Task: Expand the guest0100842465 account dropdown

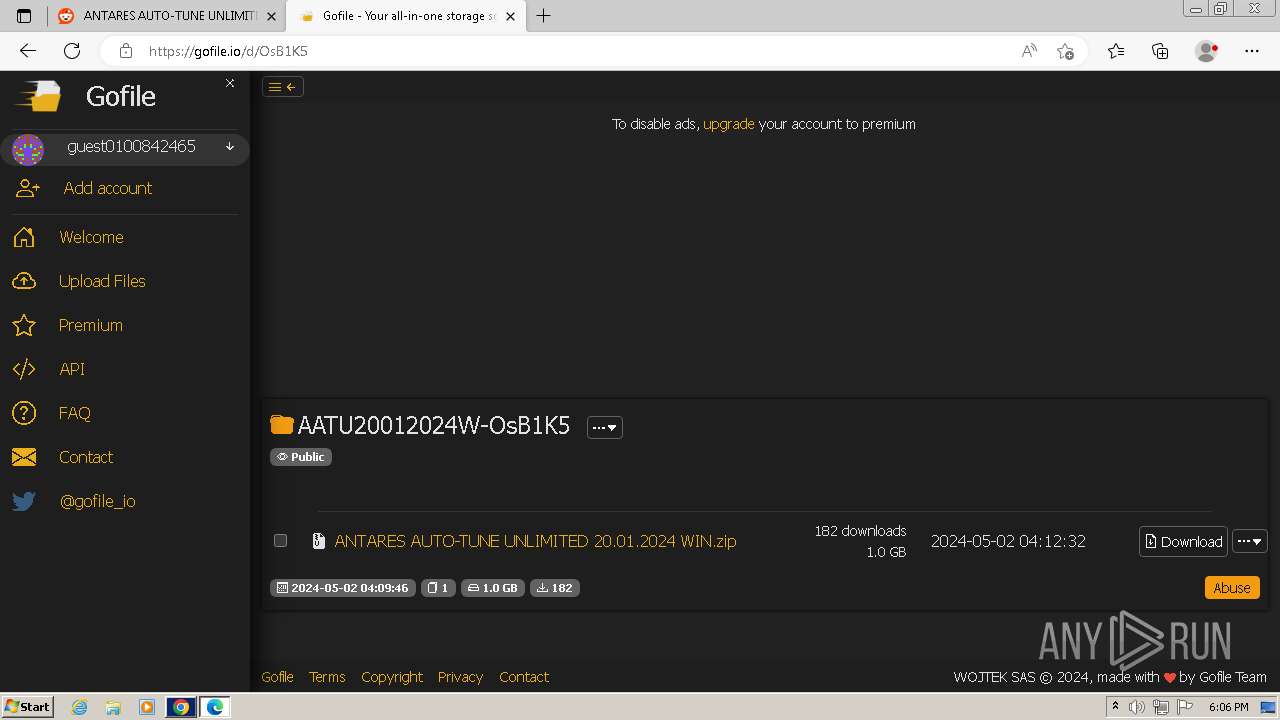Action: click(x=230, y=146)
